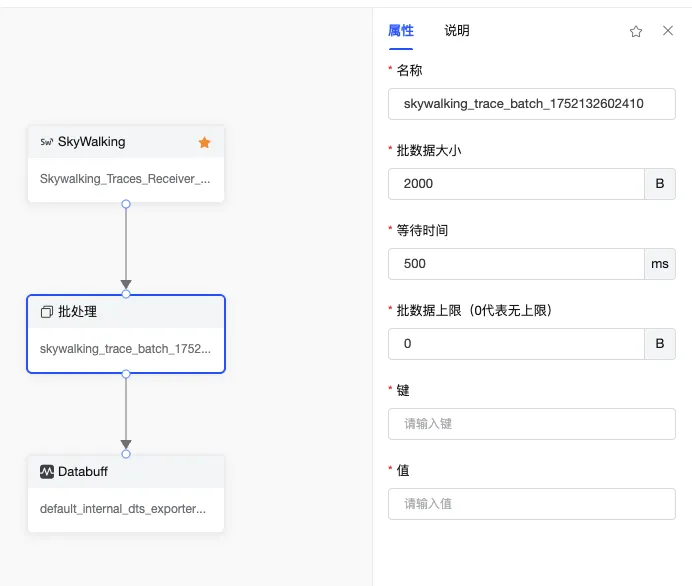Screen dimensions: 692x586
Task: Click the 等待时间 field showing 500
Action: (x=515, y=264)
